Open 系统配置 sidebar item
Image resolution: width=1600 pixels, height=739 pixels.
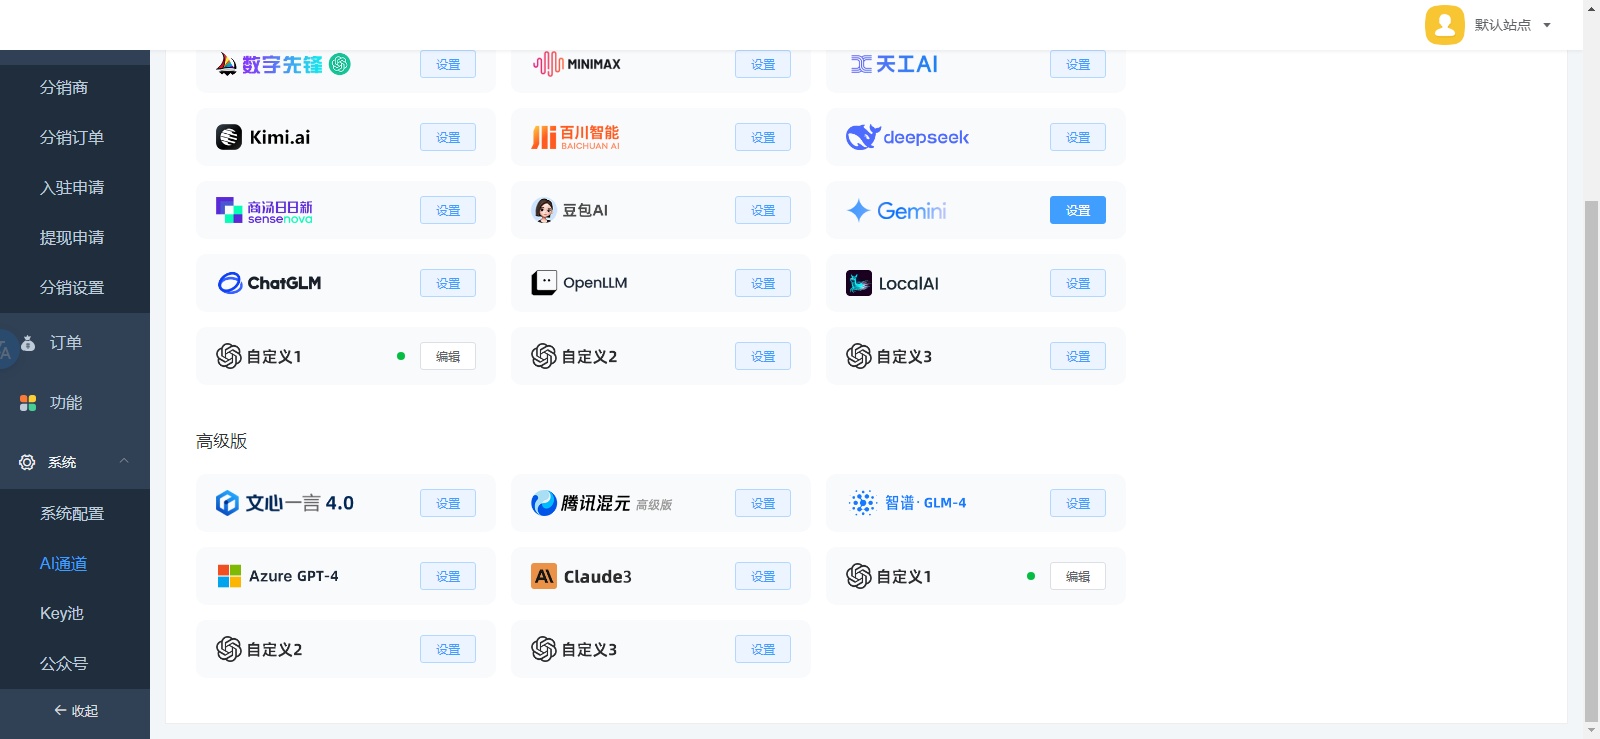(x=72, y=514)
